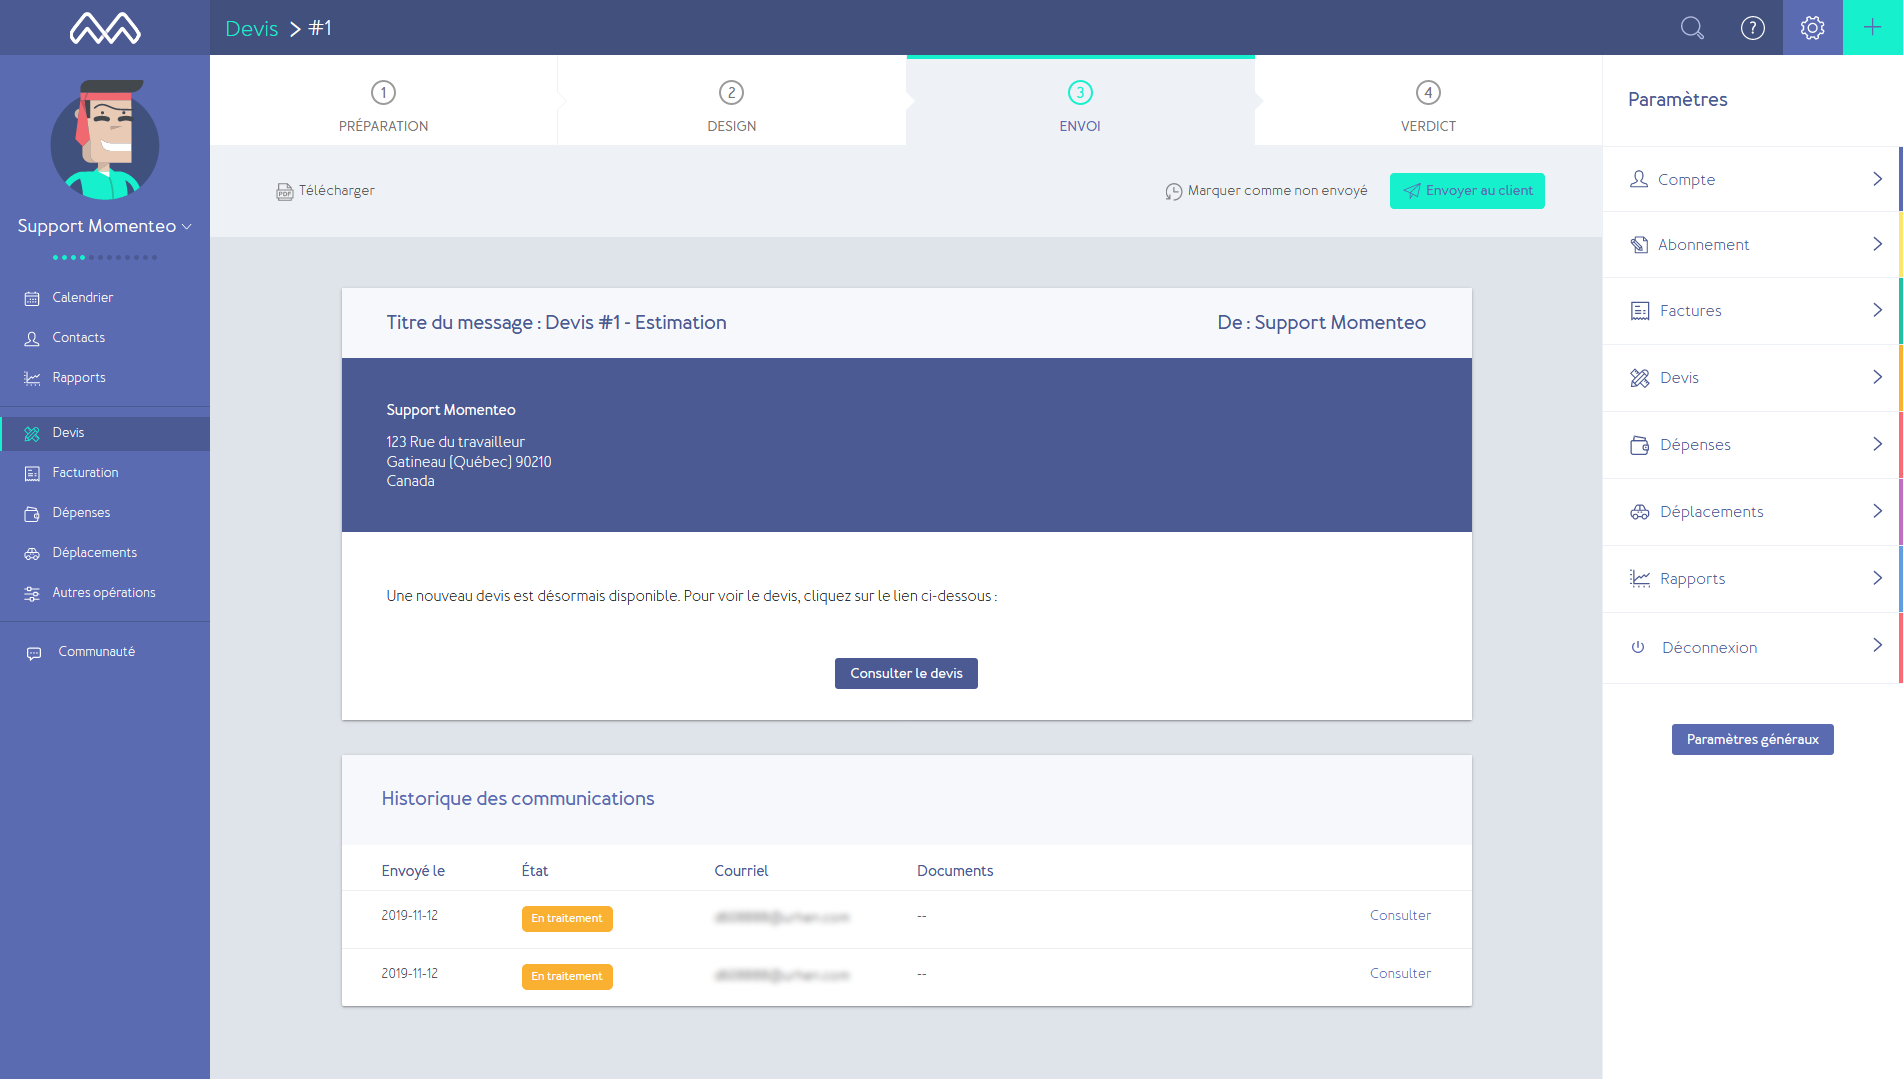Click the onboarding progress dots indicator

(105, 257)
